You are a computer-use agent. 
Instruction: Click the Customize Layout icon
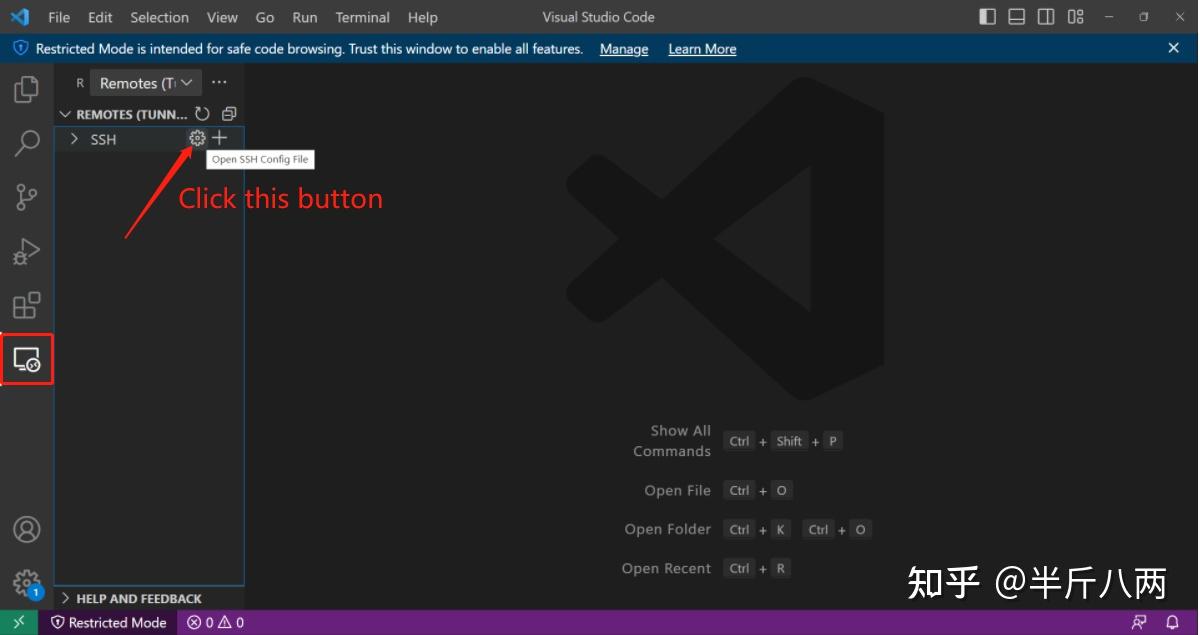click(1076, 17)
